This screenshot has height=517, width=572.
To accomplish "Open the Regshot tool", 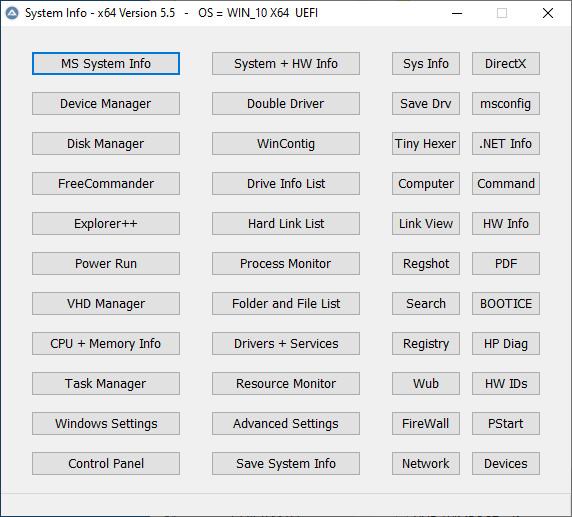I will 426,263.
